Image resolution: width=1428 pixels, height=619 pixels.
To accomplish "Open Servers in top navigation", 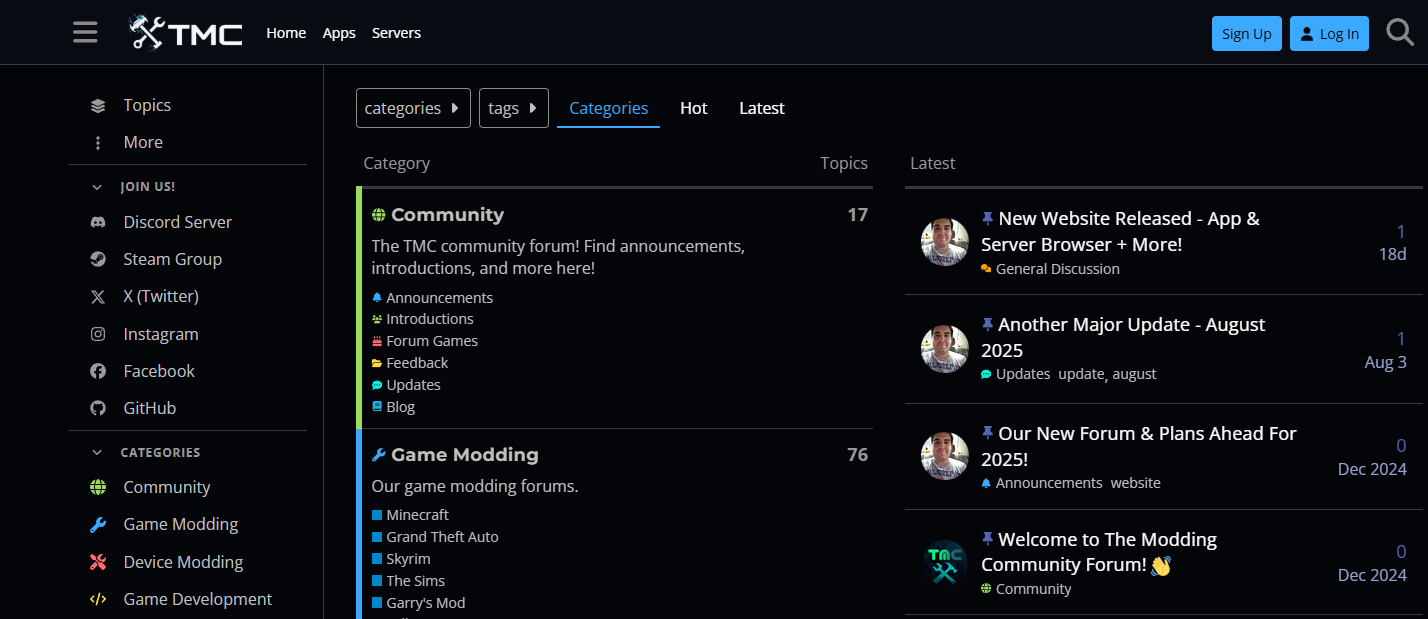I will 396,33.
